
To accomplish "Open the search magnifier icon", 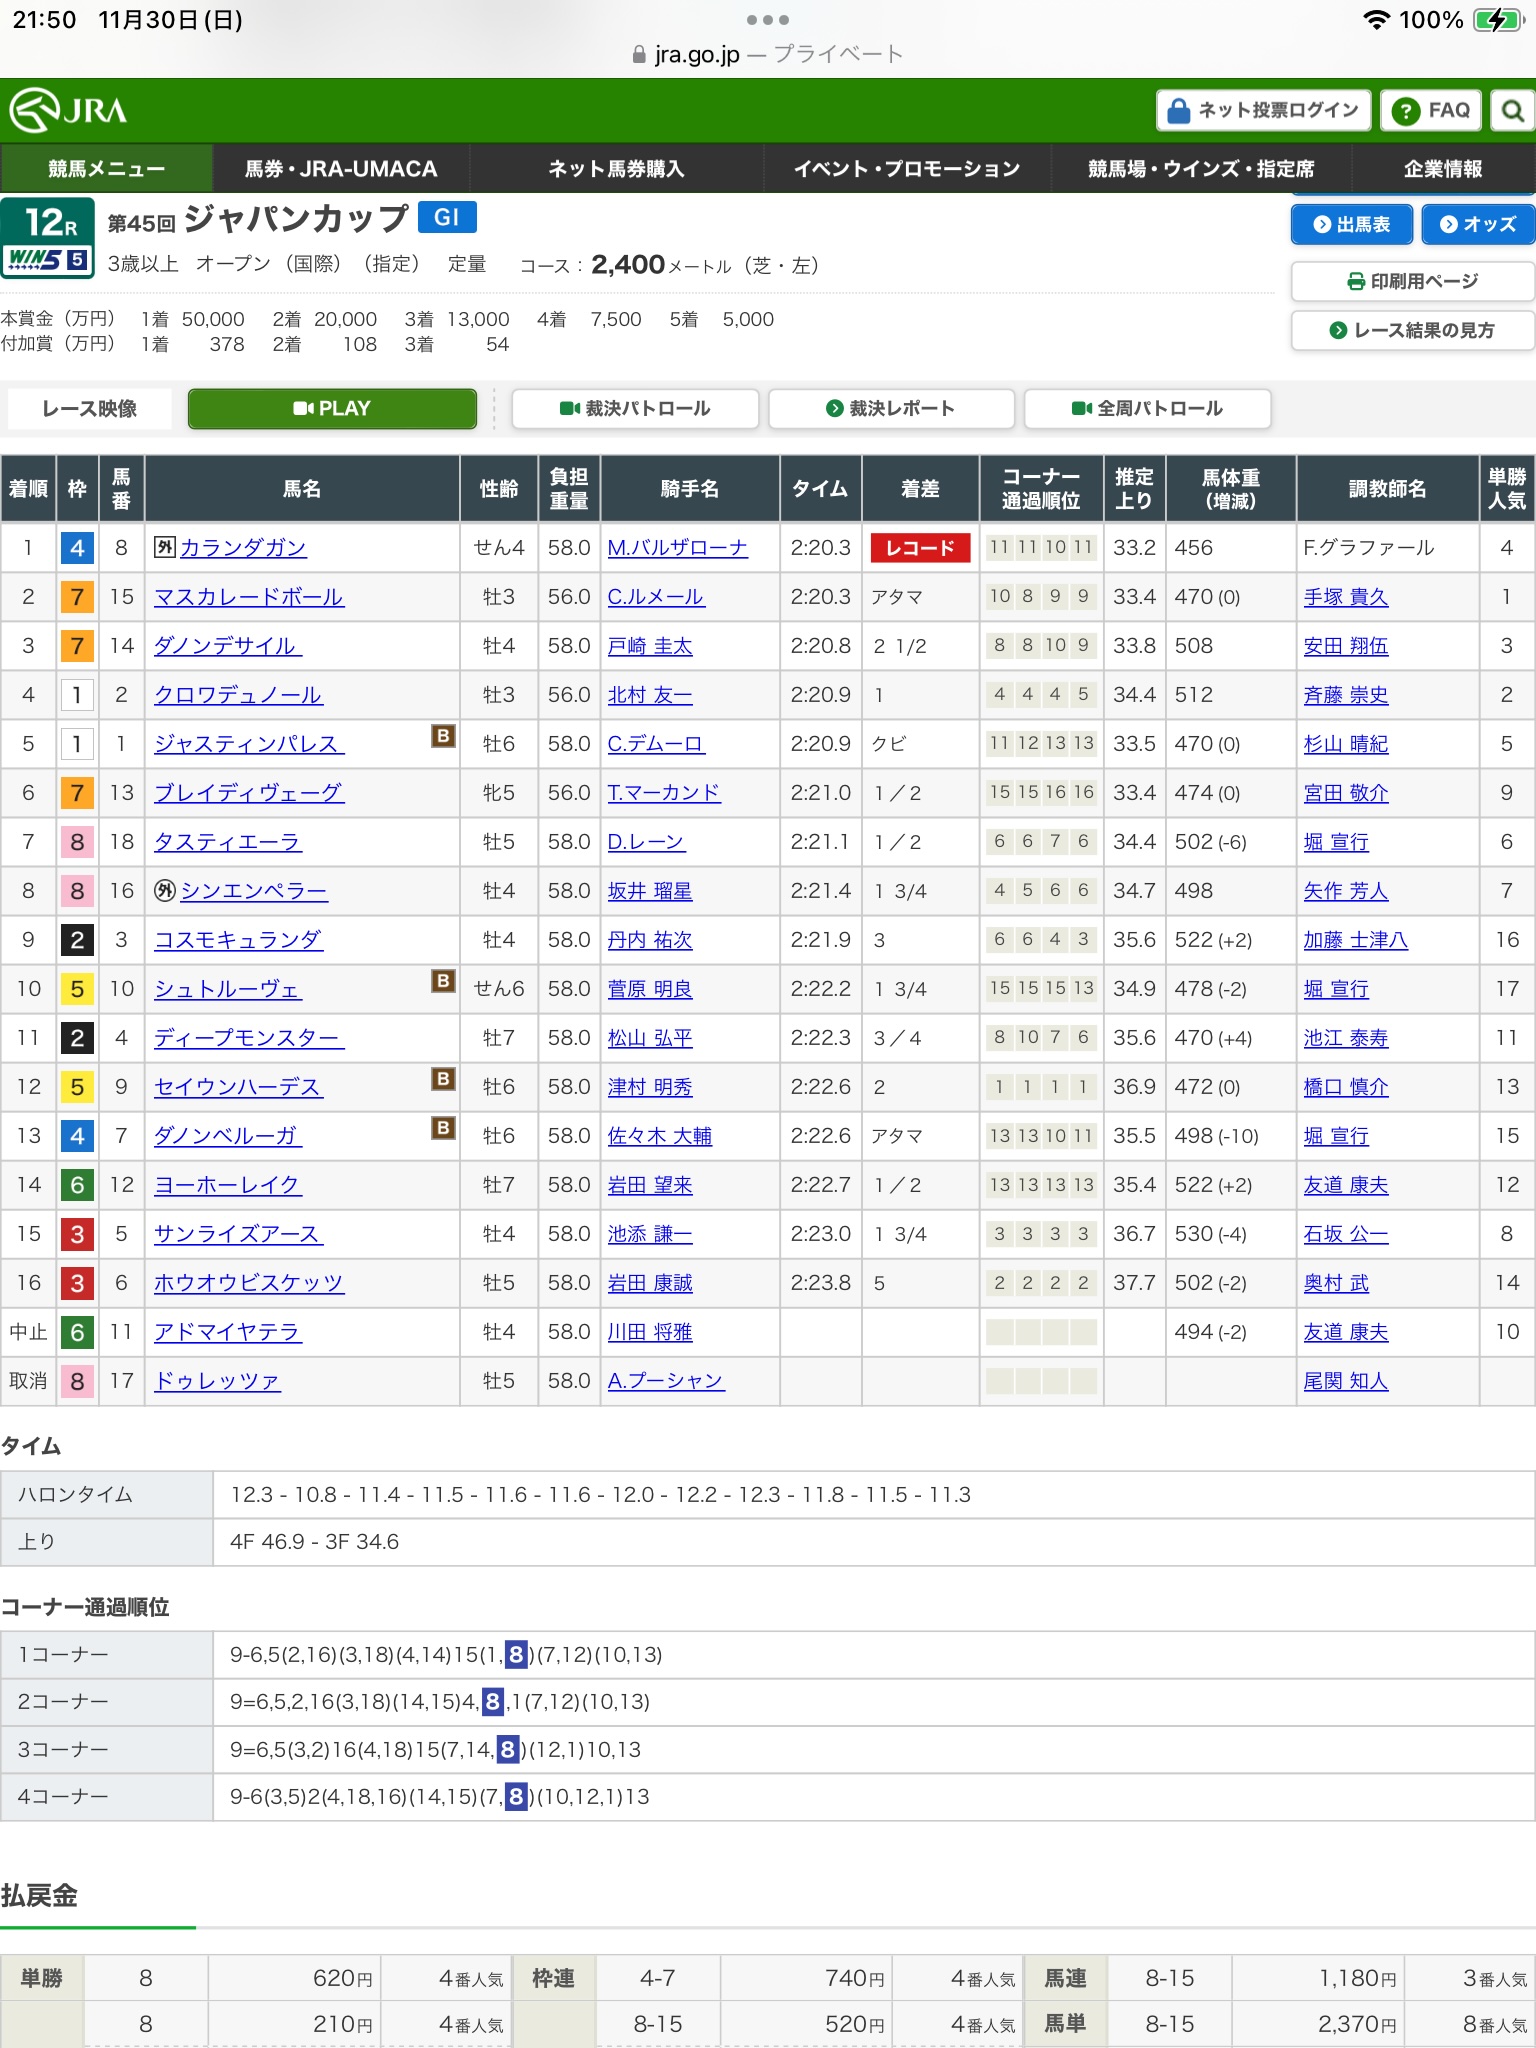I will click(x=1513, y=111).
